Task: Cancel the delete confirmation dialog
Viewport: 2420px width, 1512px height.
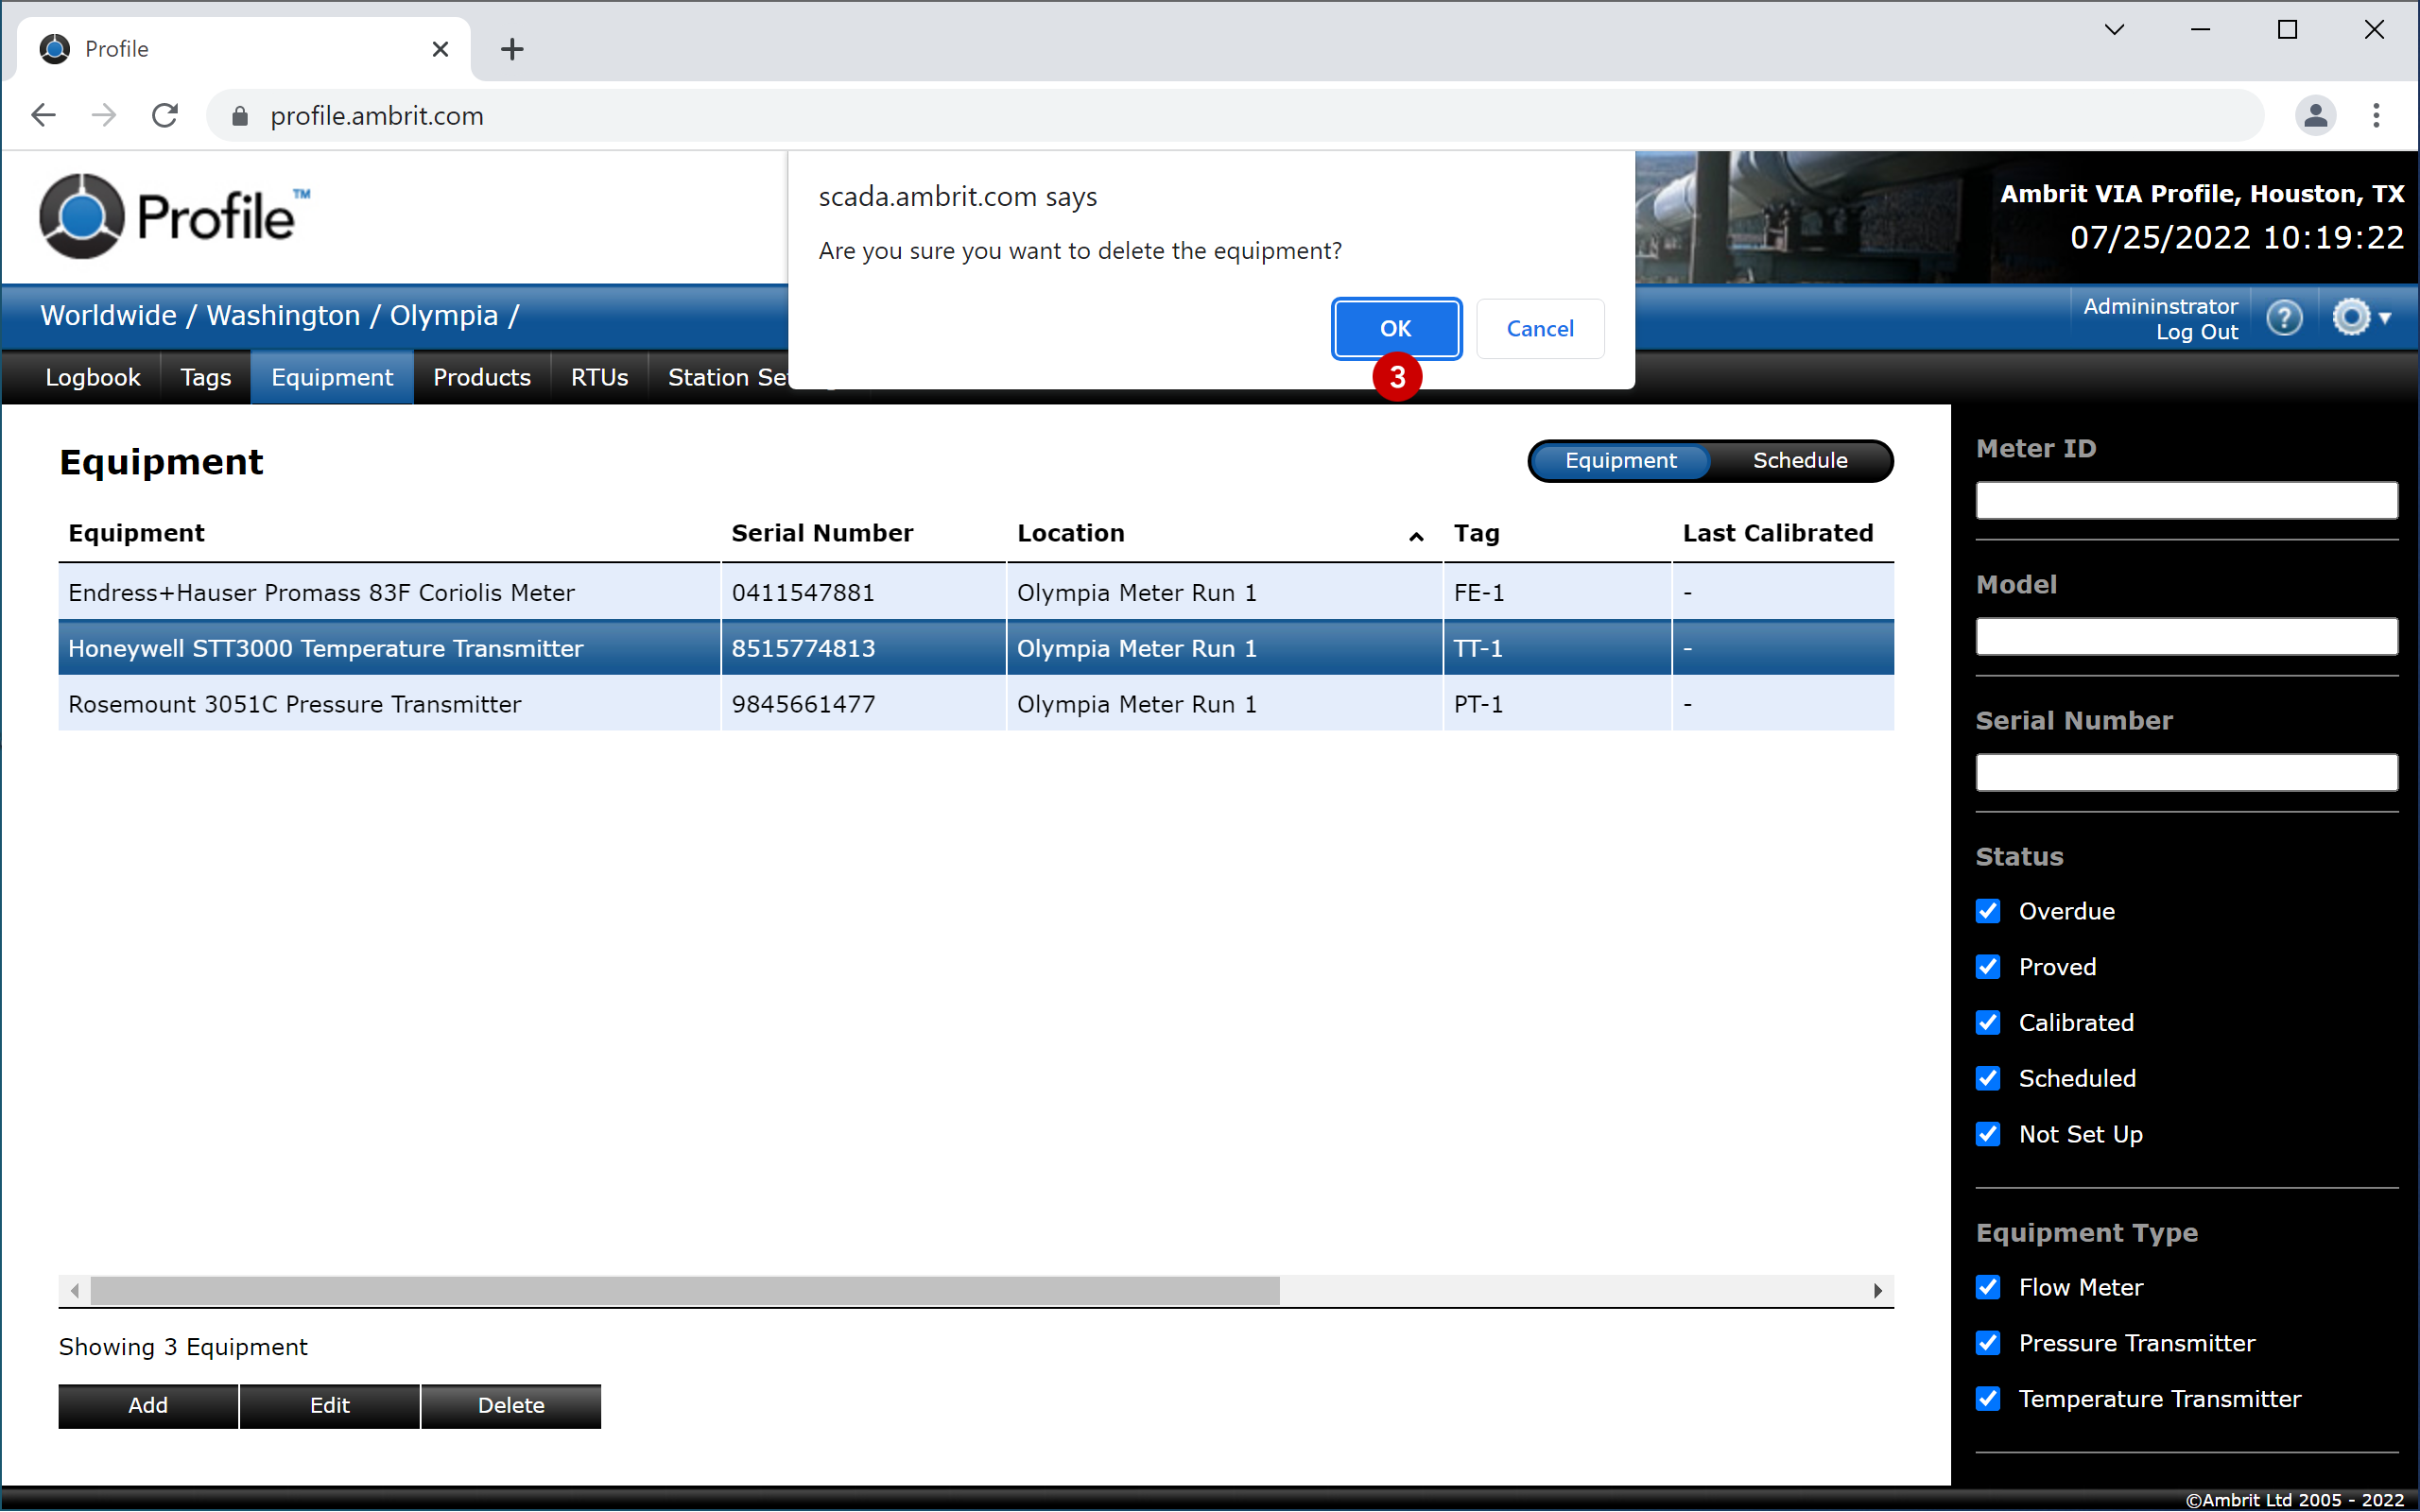Action: click(x=1540, y=328)
